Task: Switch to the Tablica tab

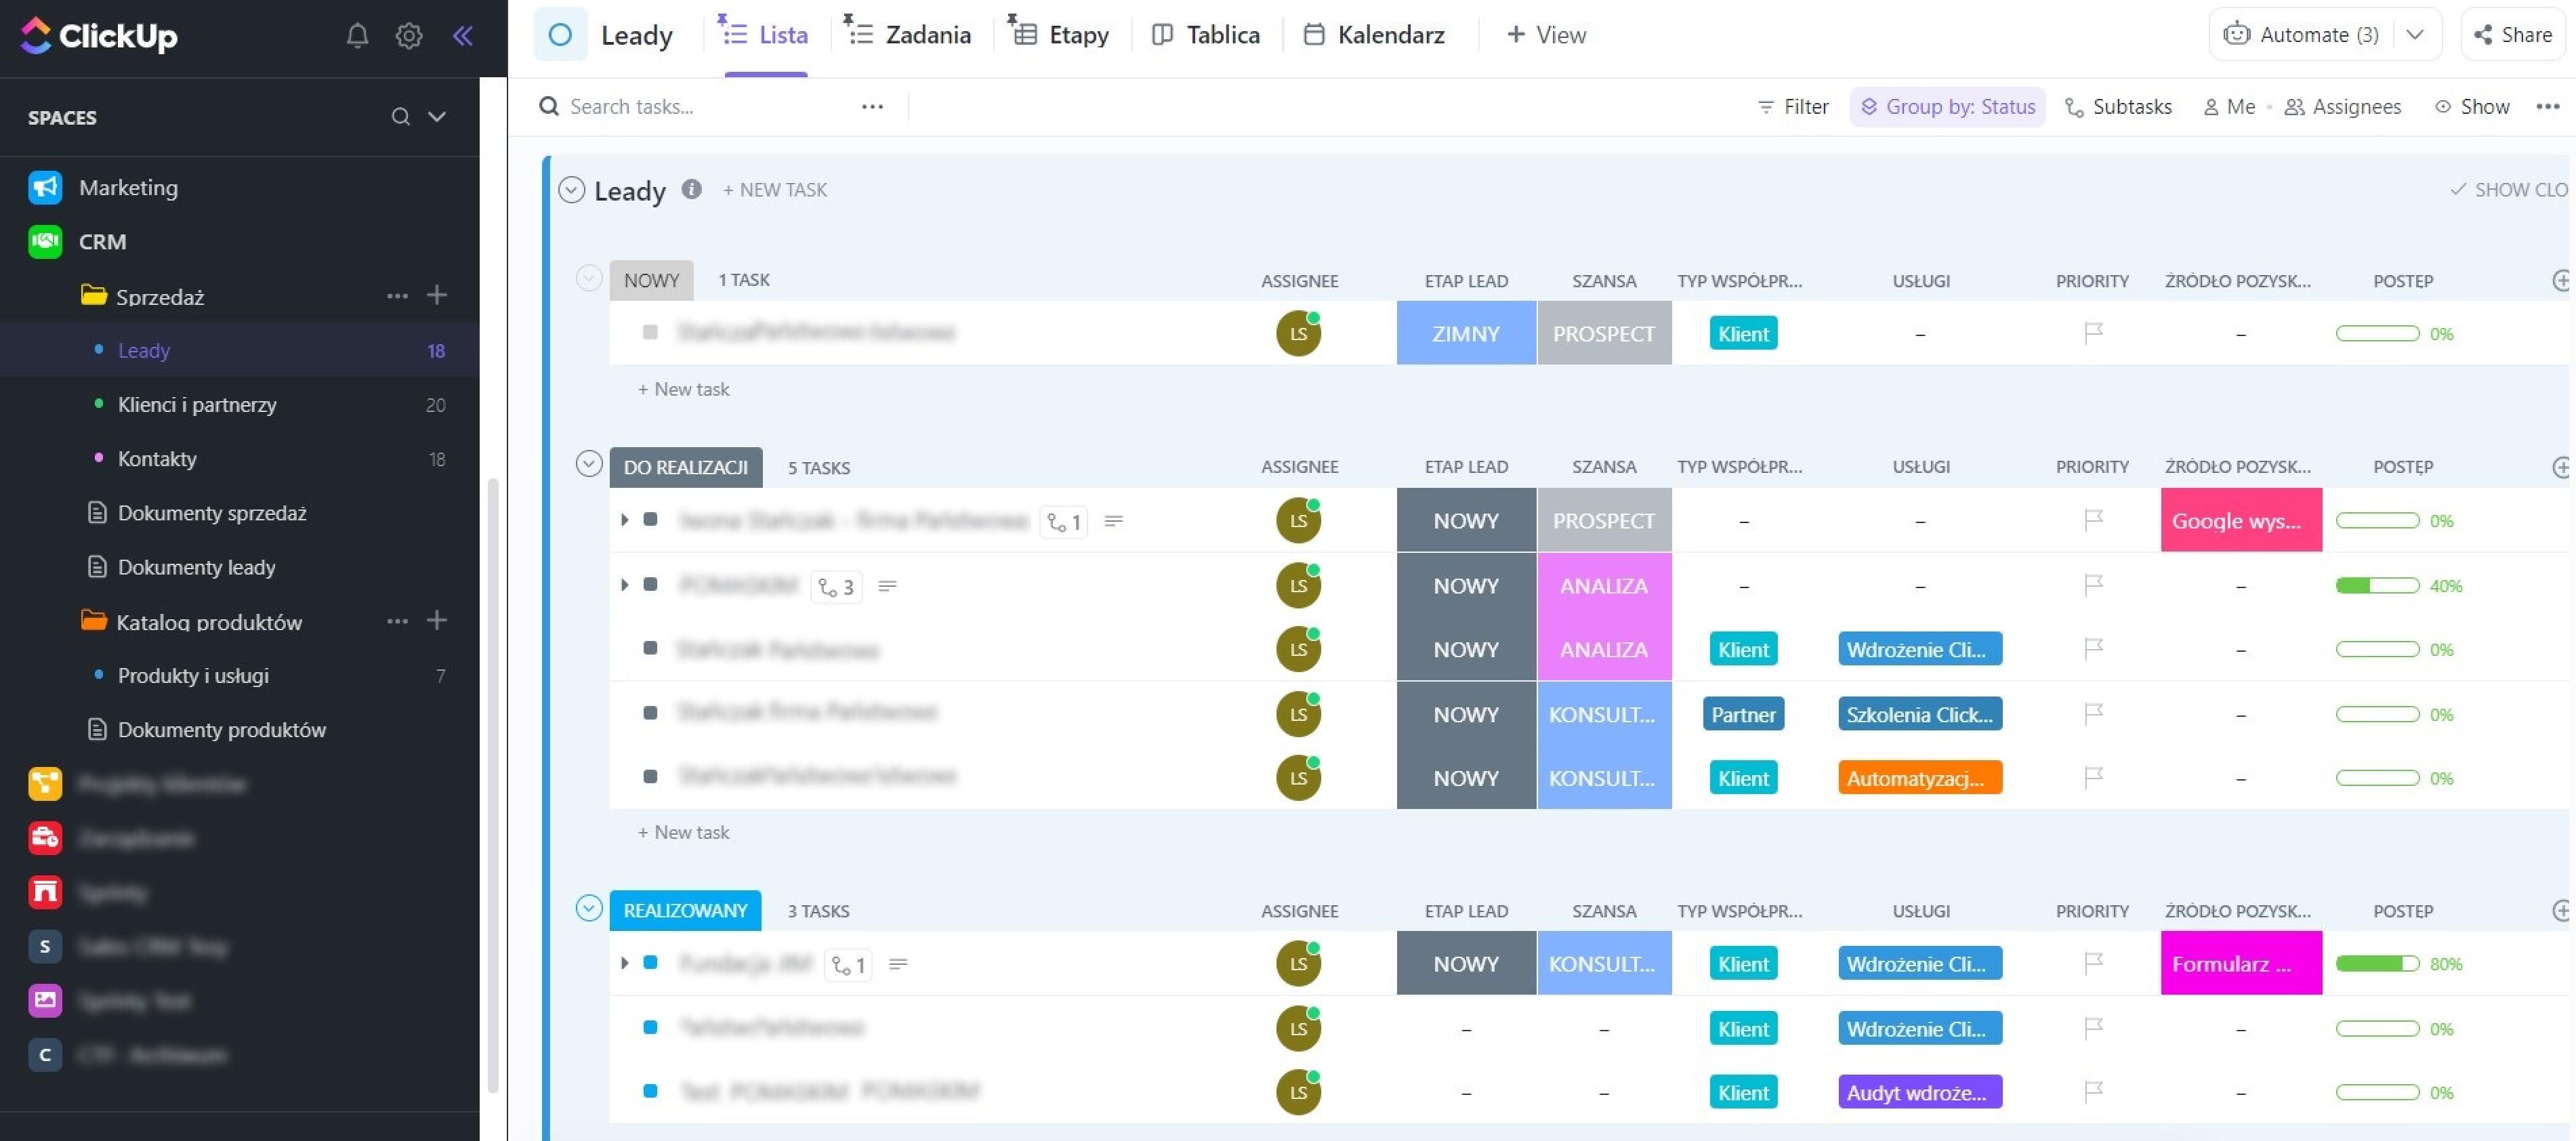Action: [1206, 35]
